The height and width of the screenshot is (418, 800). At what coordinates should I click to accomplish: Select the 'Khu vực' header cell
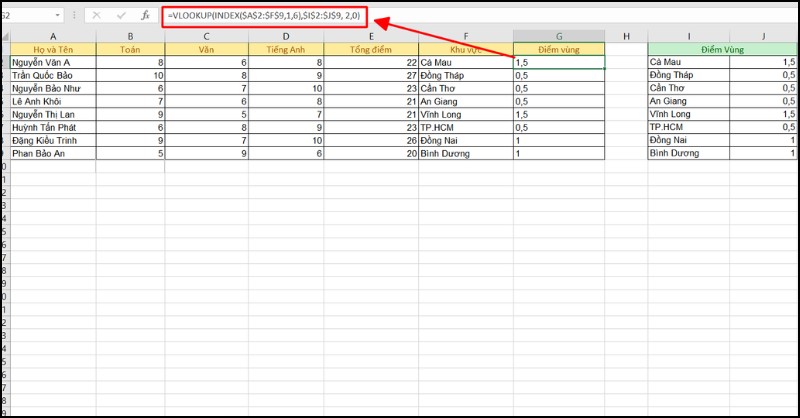pyautogui.click(x=466, y=49)
